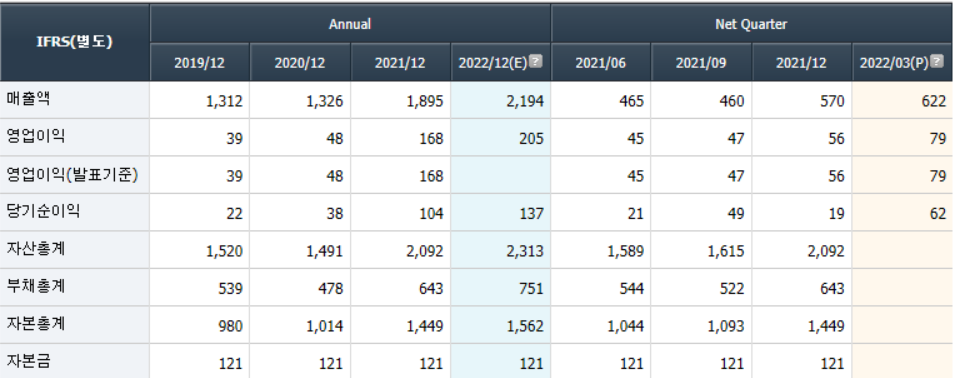Click the 부채총계 value 478
This screenshot has width=953, height=378.
click(331, 289)
